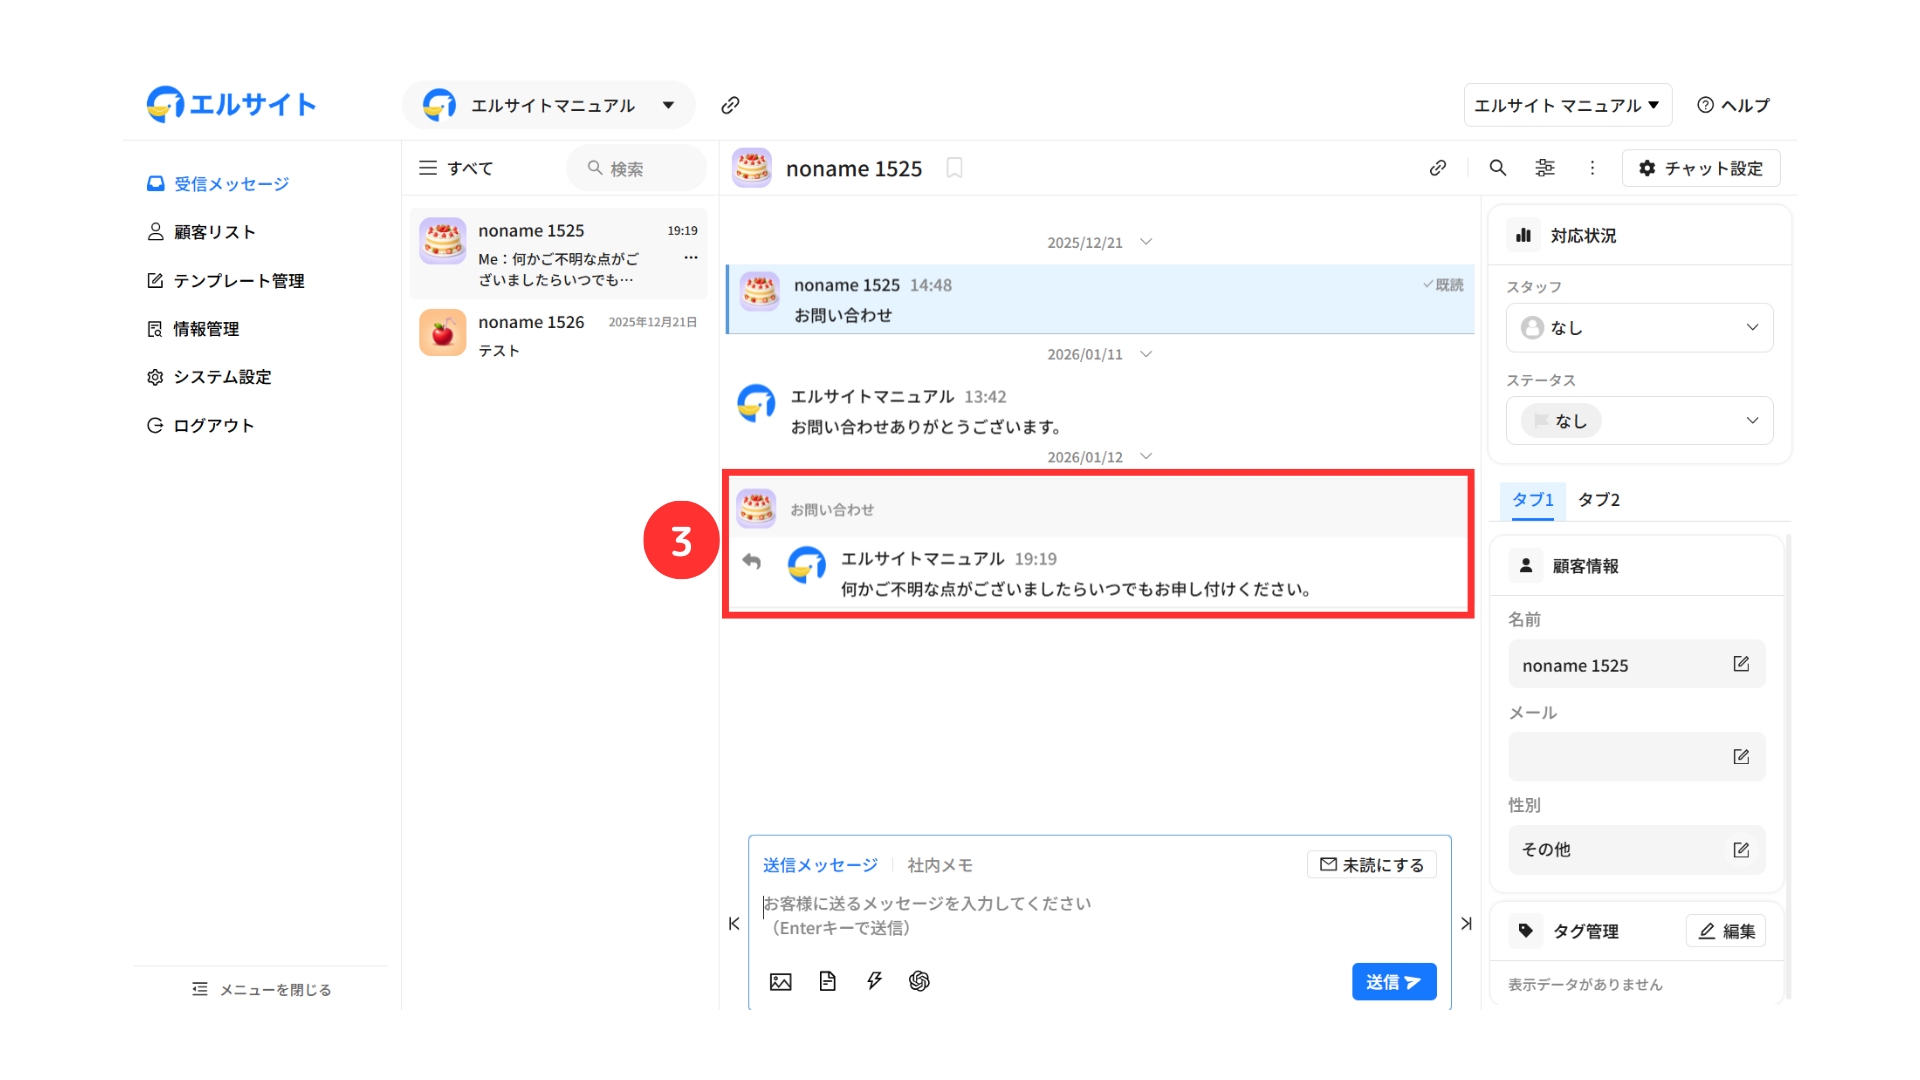Switch to the 社内メモ tab
This screenshot has height=1080, width=1920.
pos(939,865)
